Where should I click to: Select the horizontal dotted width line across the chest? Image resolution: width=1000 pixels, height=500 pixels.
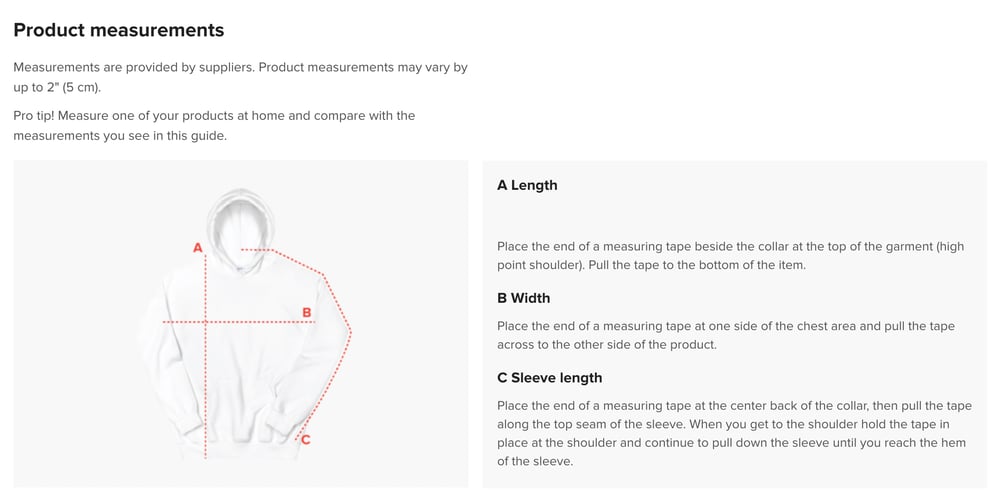tap(250, 322)
